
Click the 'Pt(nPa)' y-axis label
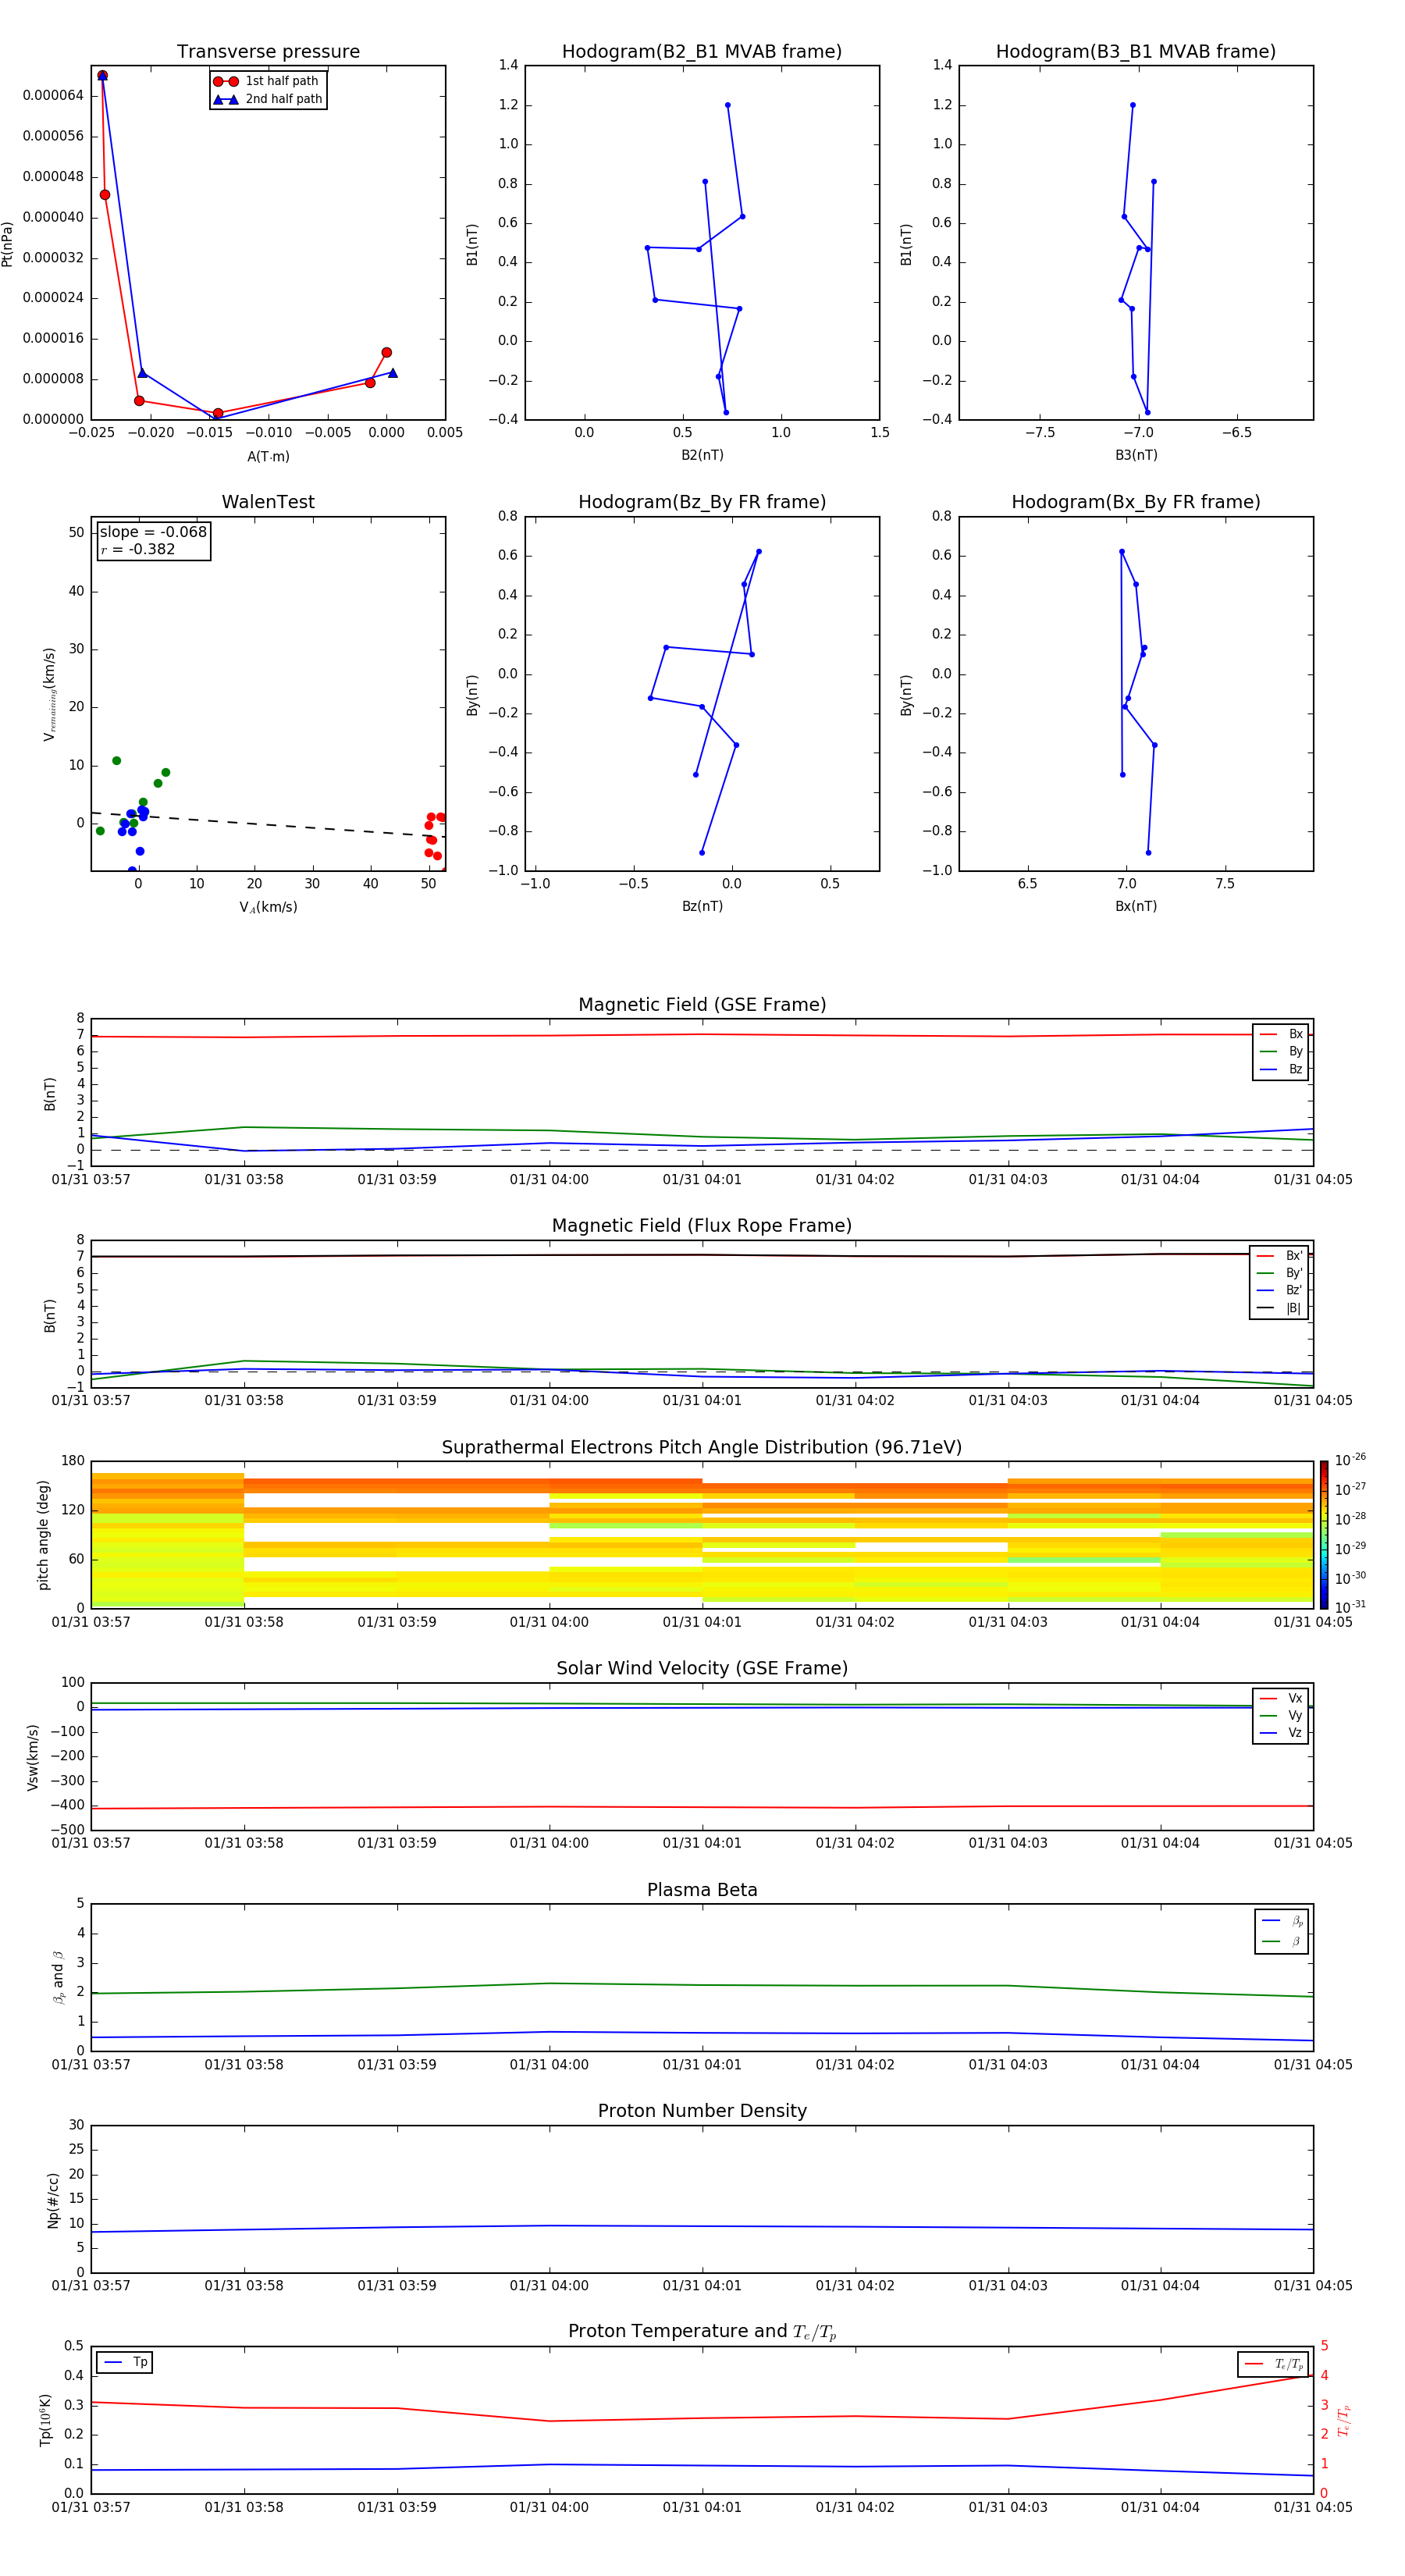click(x=8, y=243)
